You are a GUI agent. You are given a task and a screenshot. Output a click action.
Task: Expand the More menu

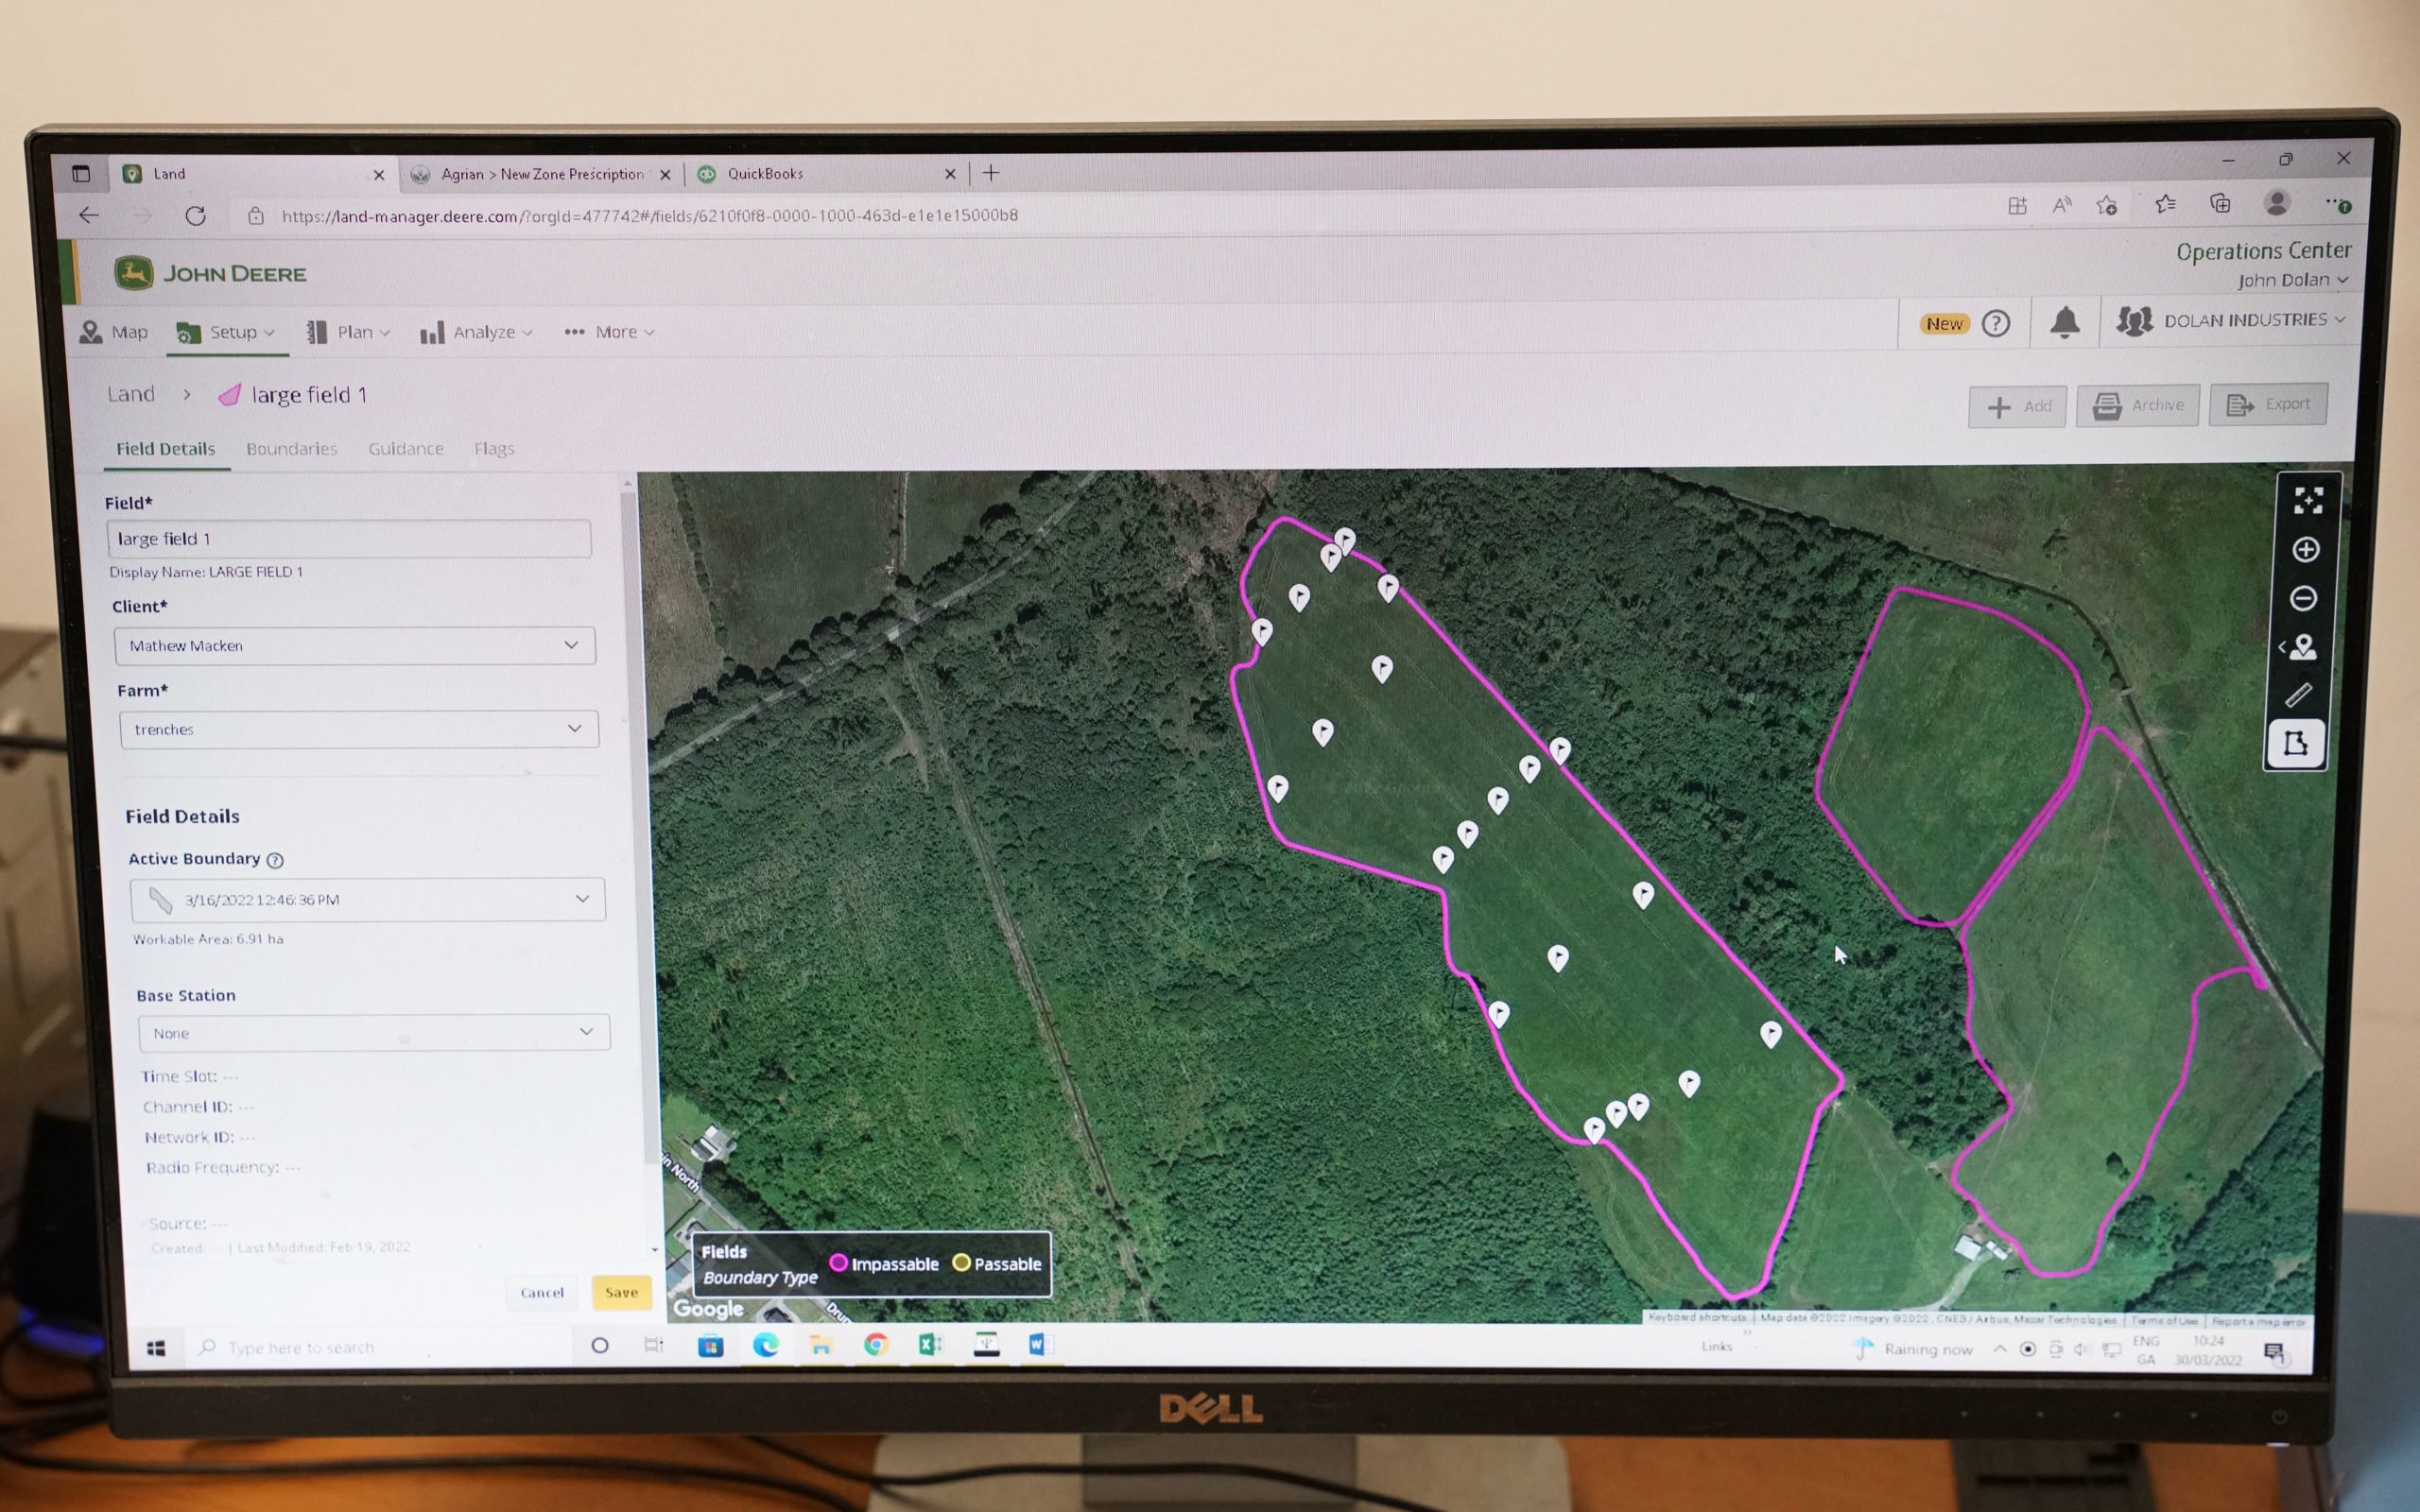coord(609,332)
